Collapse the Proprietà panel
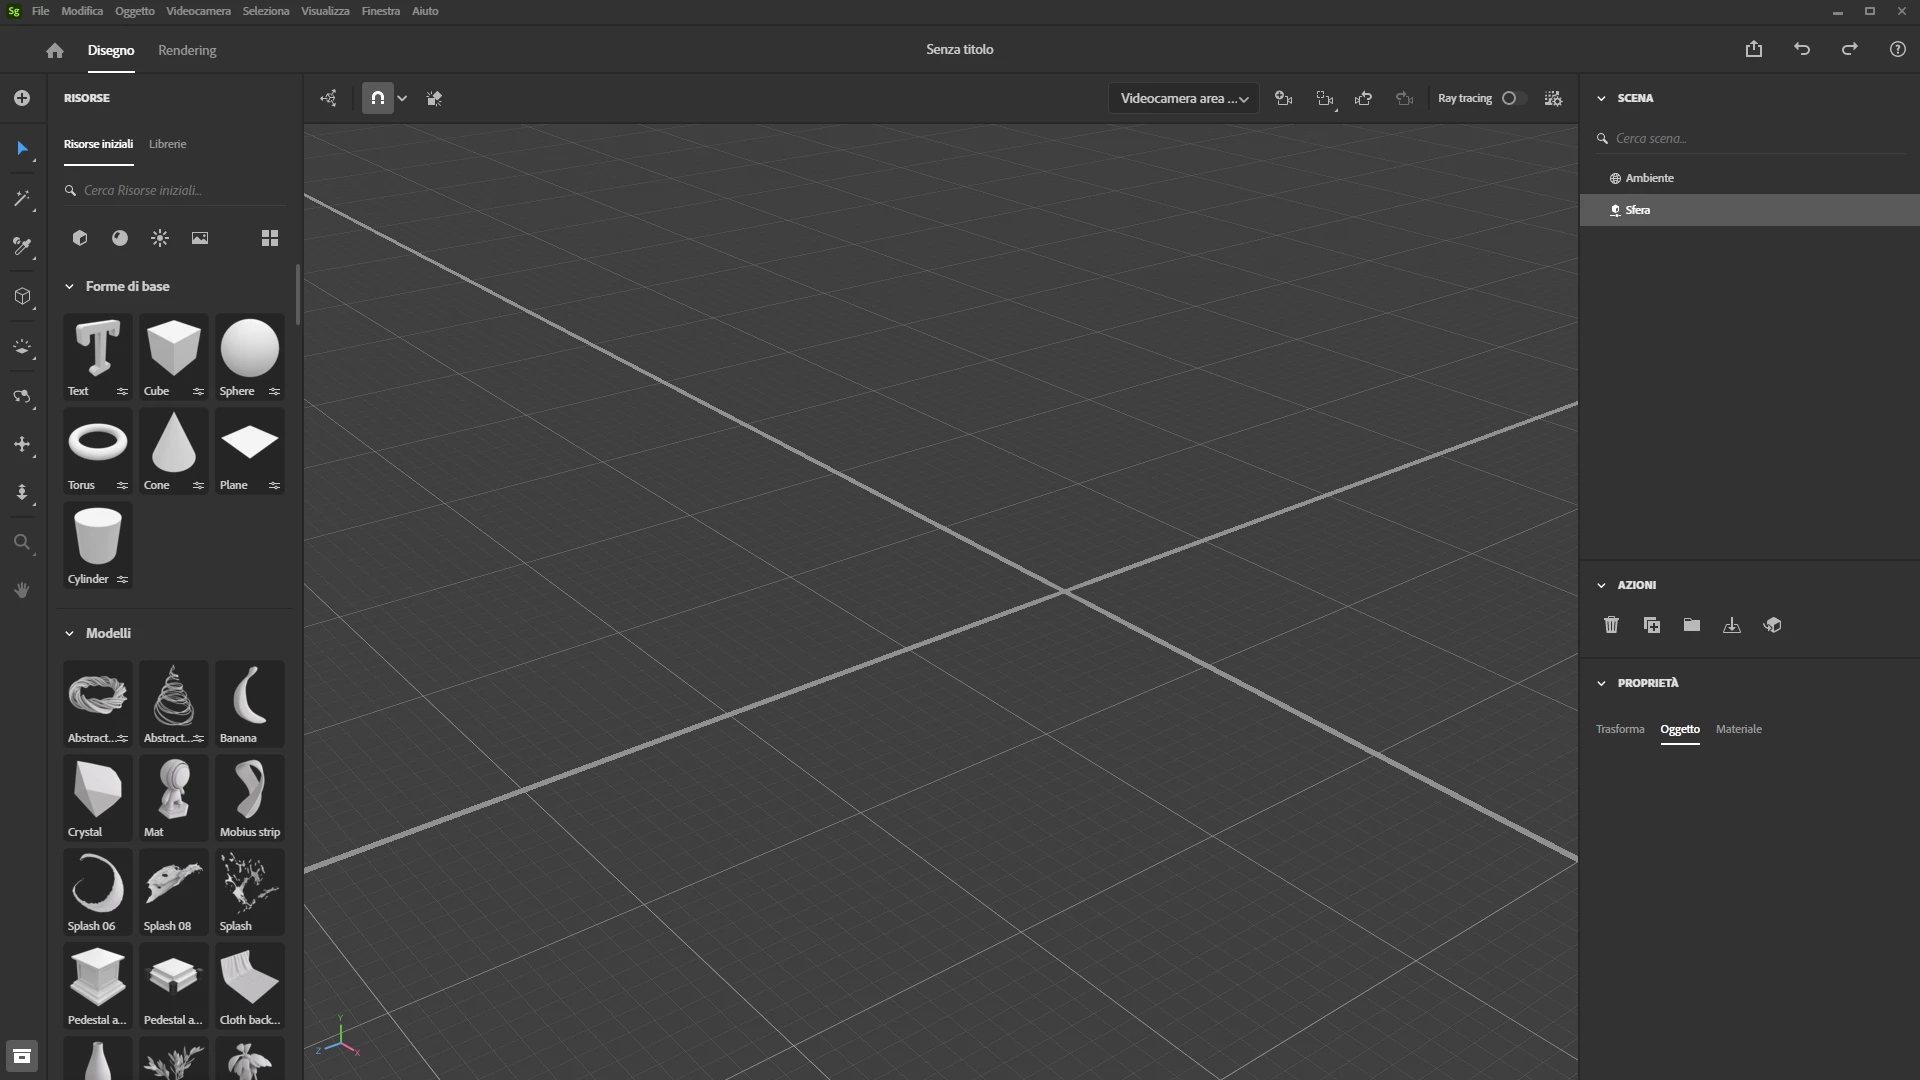This screenshot has height=1080, width=1920. (x=1601, y=683)
